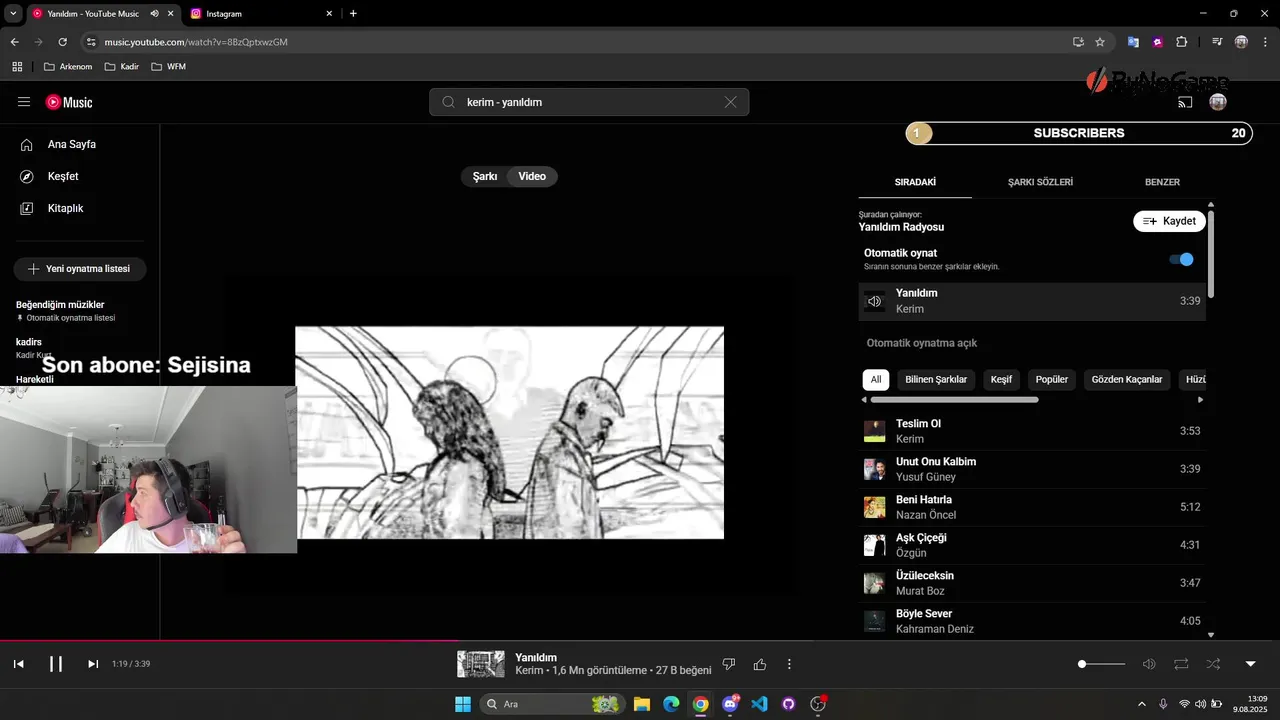Clear the search box with the X
This screenshot has height=720, width=1280.
730,102
